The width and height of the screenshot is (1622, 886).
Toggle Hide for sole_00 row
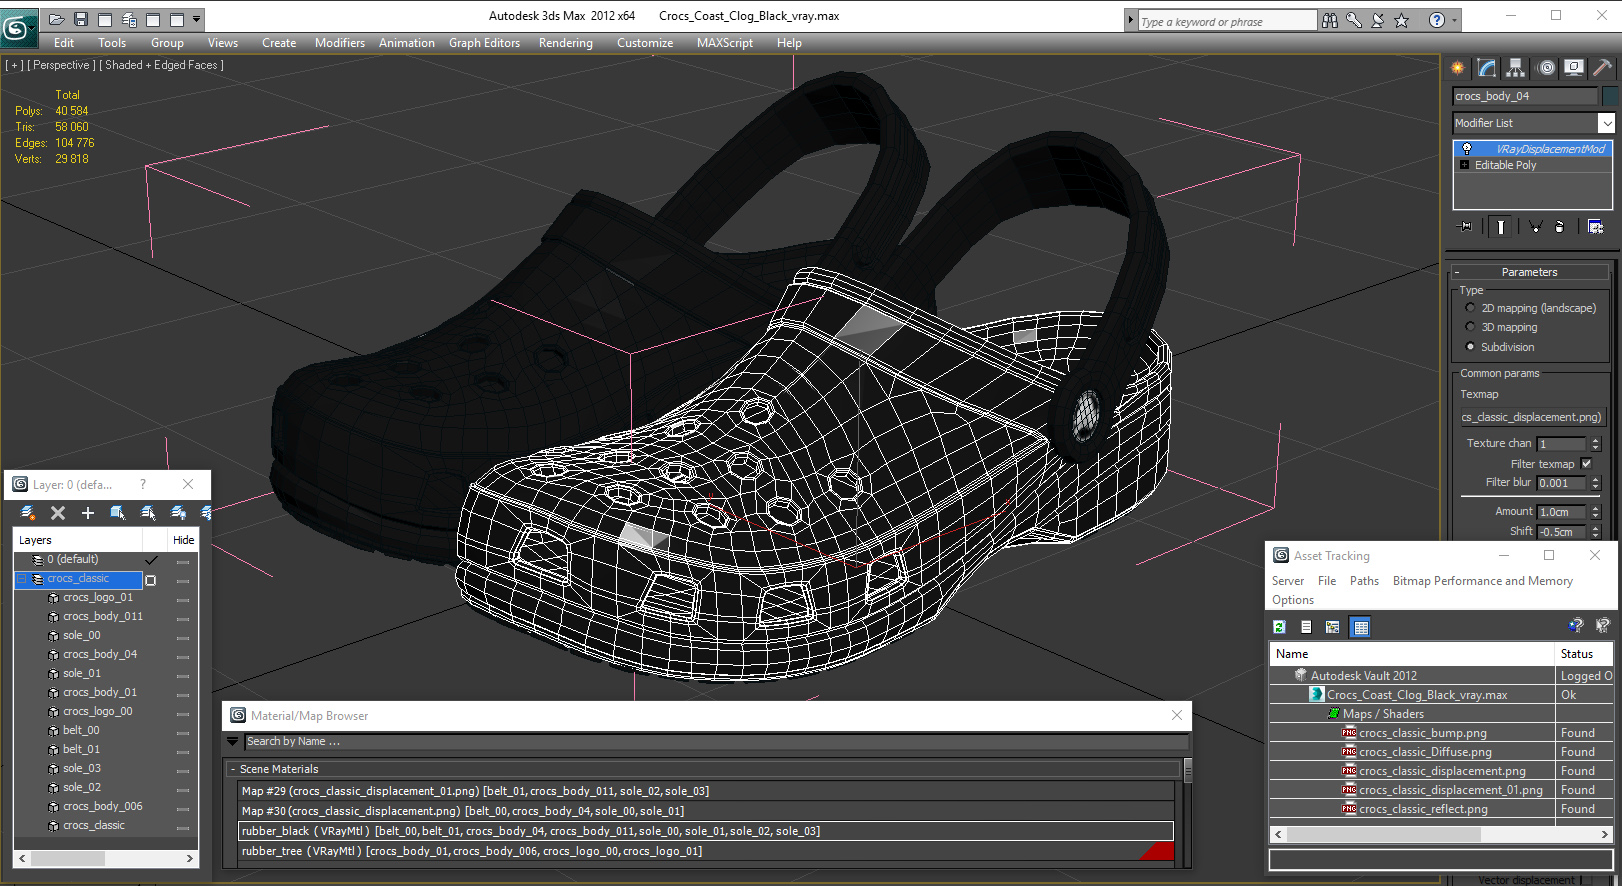183,637
